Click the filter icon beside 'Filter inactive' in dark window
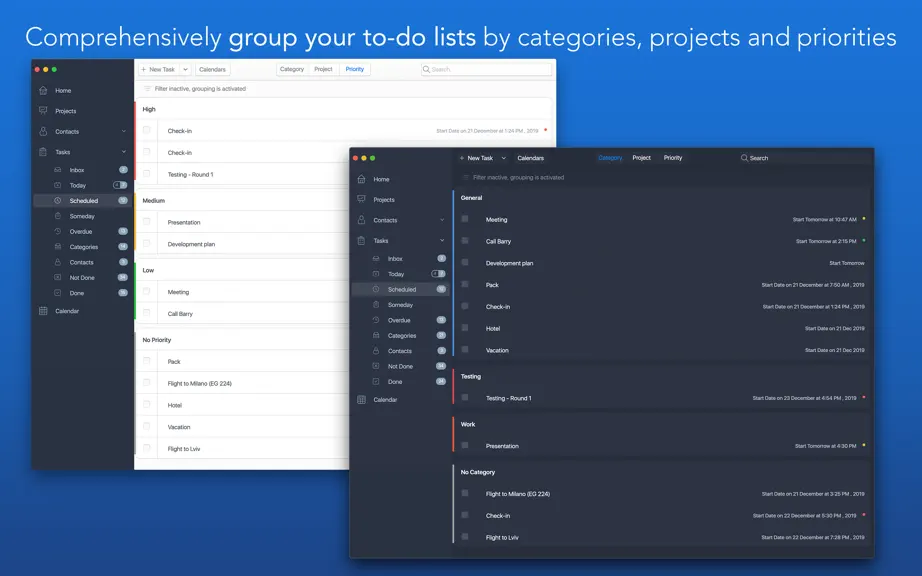 pos(466,177)
